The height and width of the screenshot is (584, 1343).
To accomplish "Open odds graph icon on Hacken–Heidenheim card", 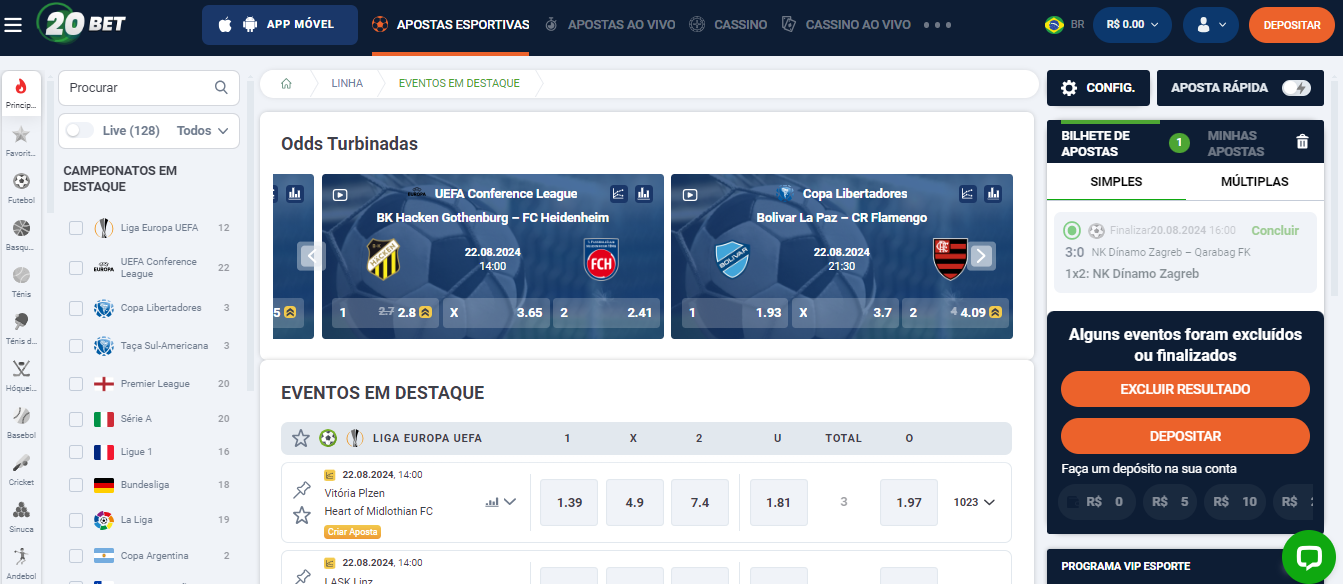I will (x=619, y=193).
